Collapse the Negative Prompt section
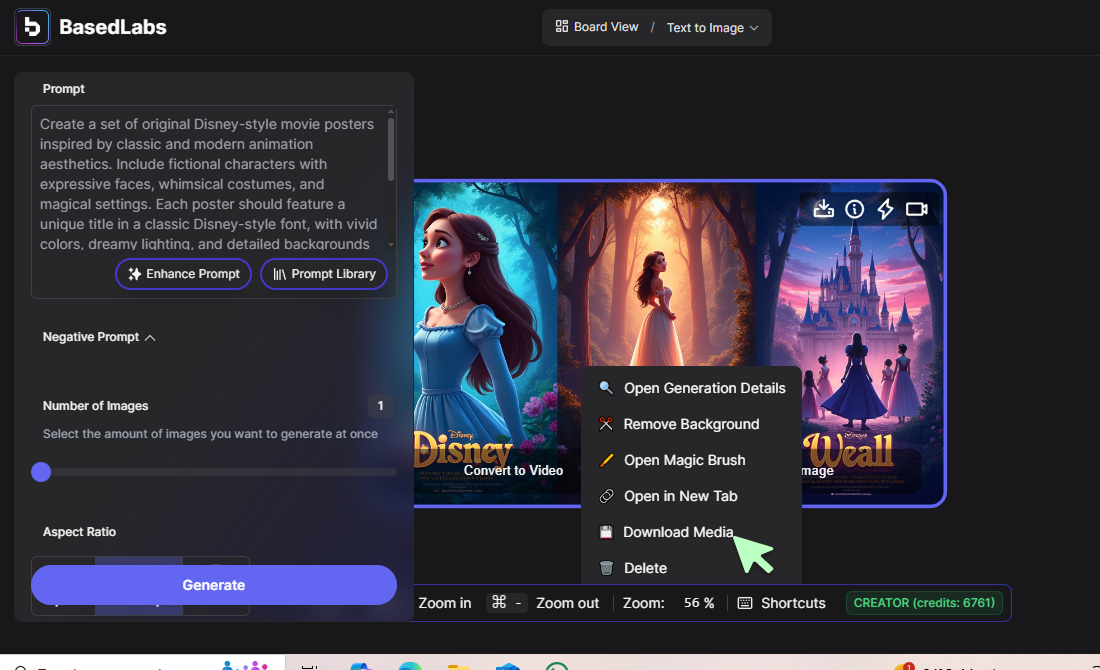 point(99,337)
